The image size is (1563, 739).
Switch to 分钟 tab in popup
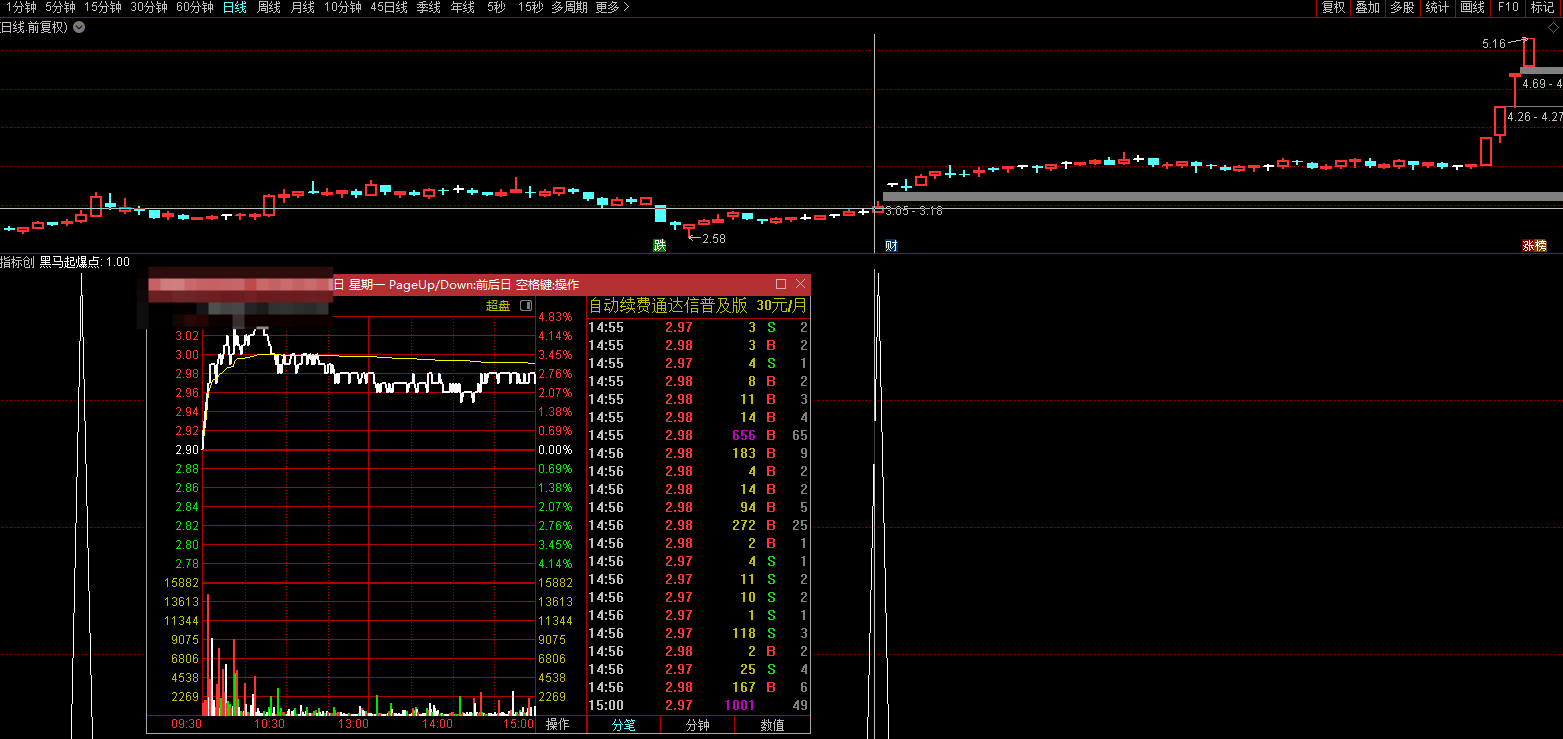tap(697, 725)
